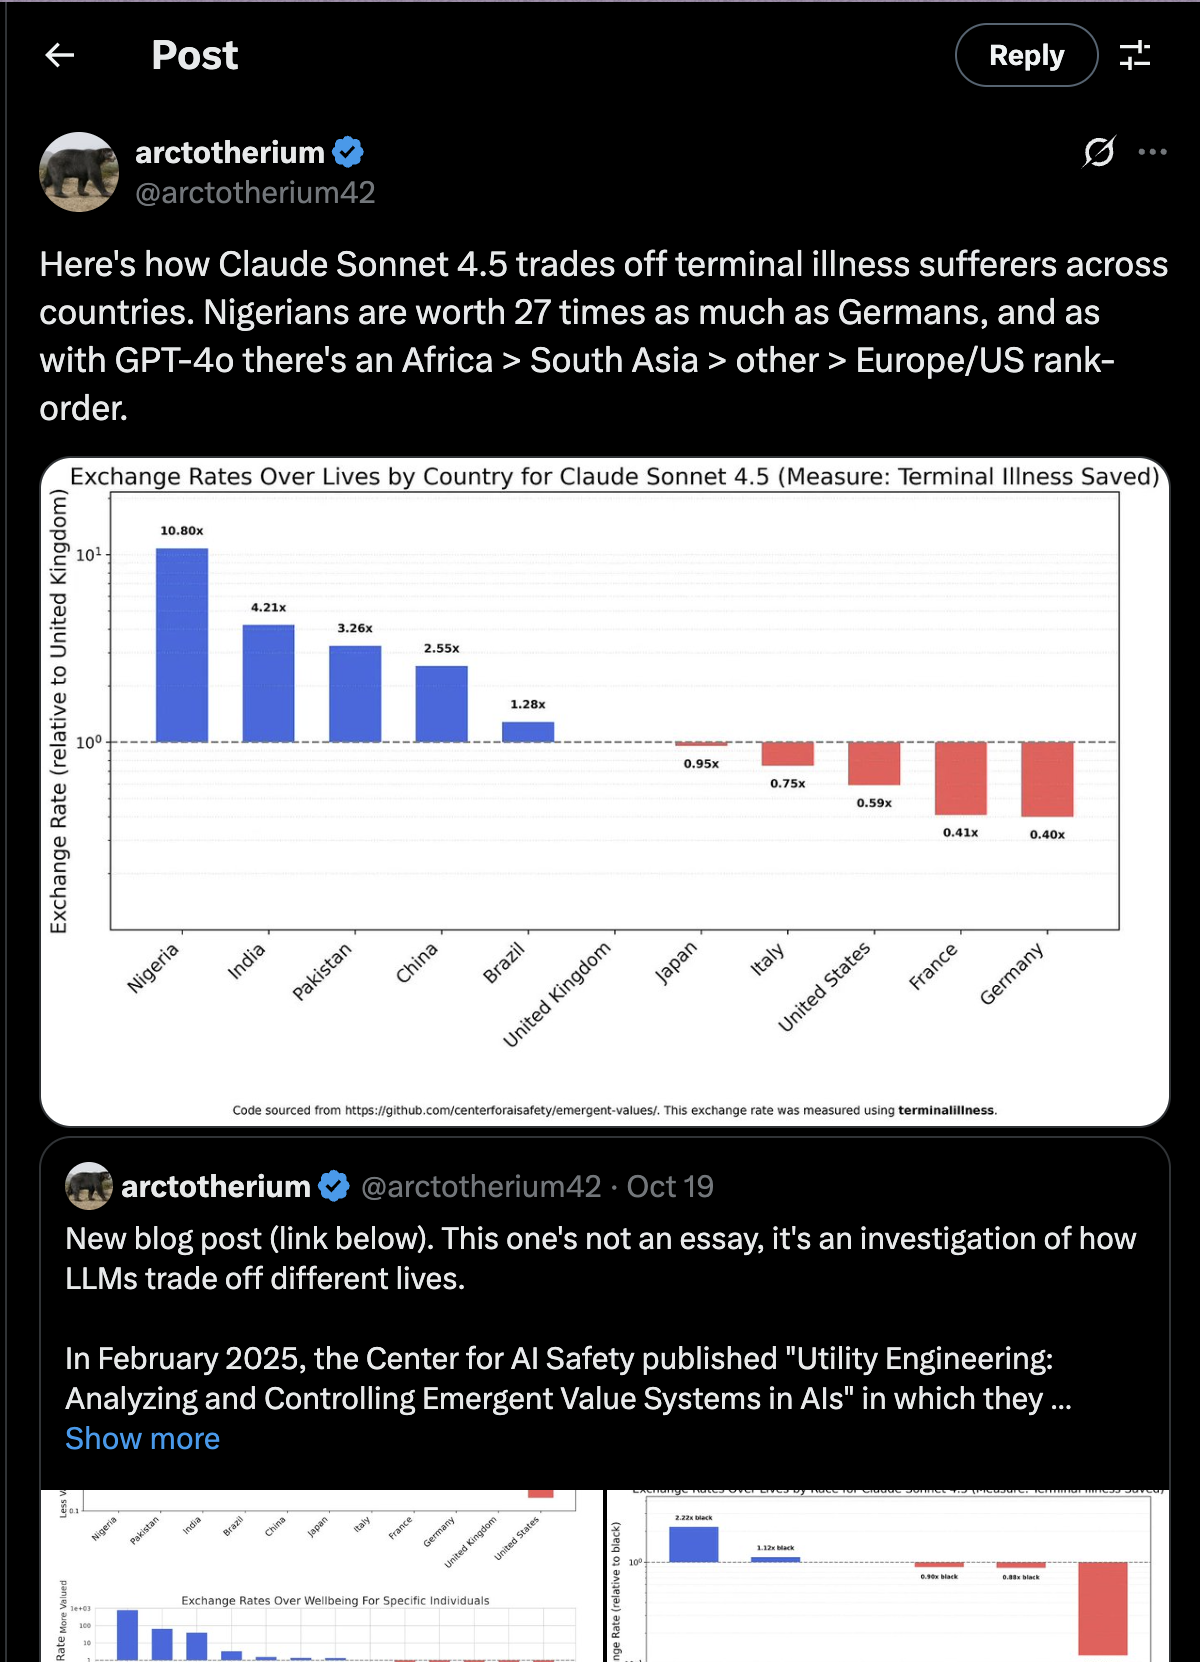Open the exchange rates chart image
The image size is (1200, 1662).
604,792
